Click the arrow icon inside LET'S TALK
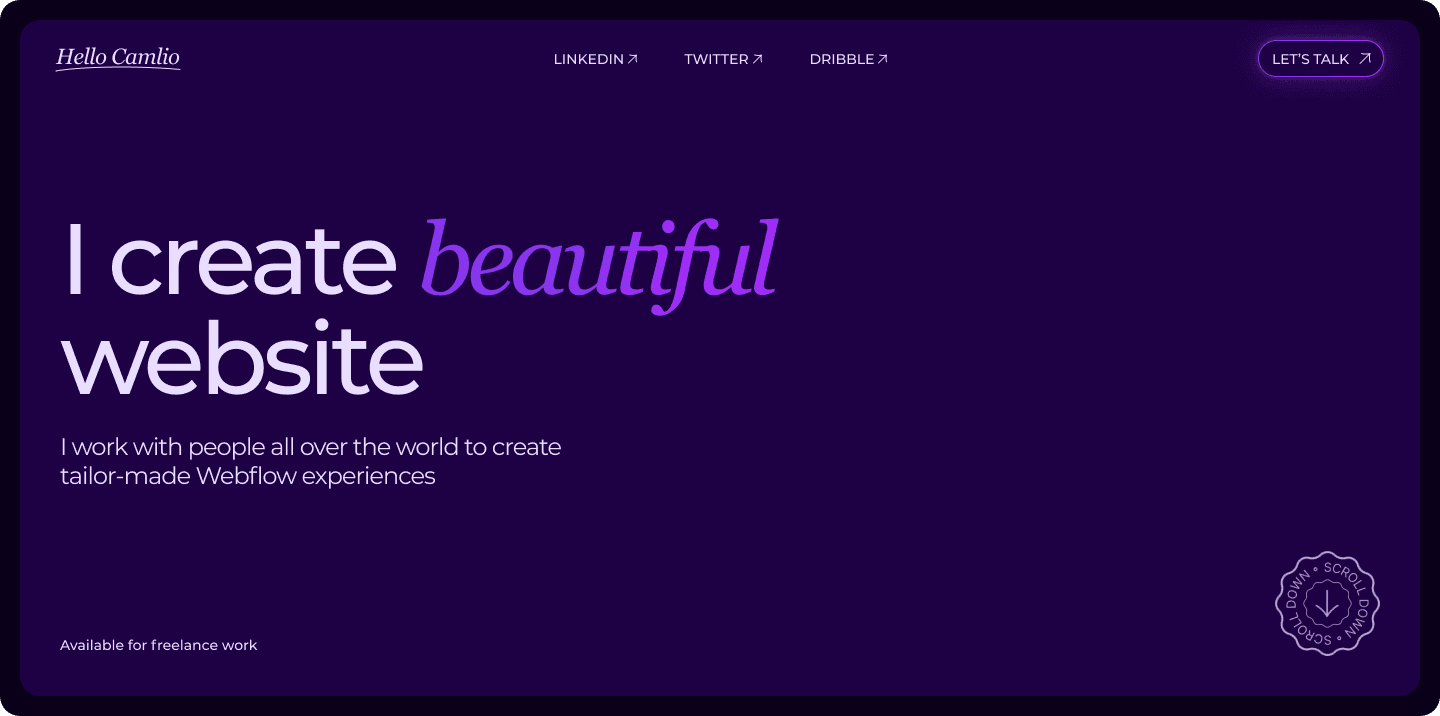 coord(1365,59)
